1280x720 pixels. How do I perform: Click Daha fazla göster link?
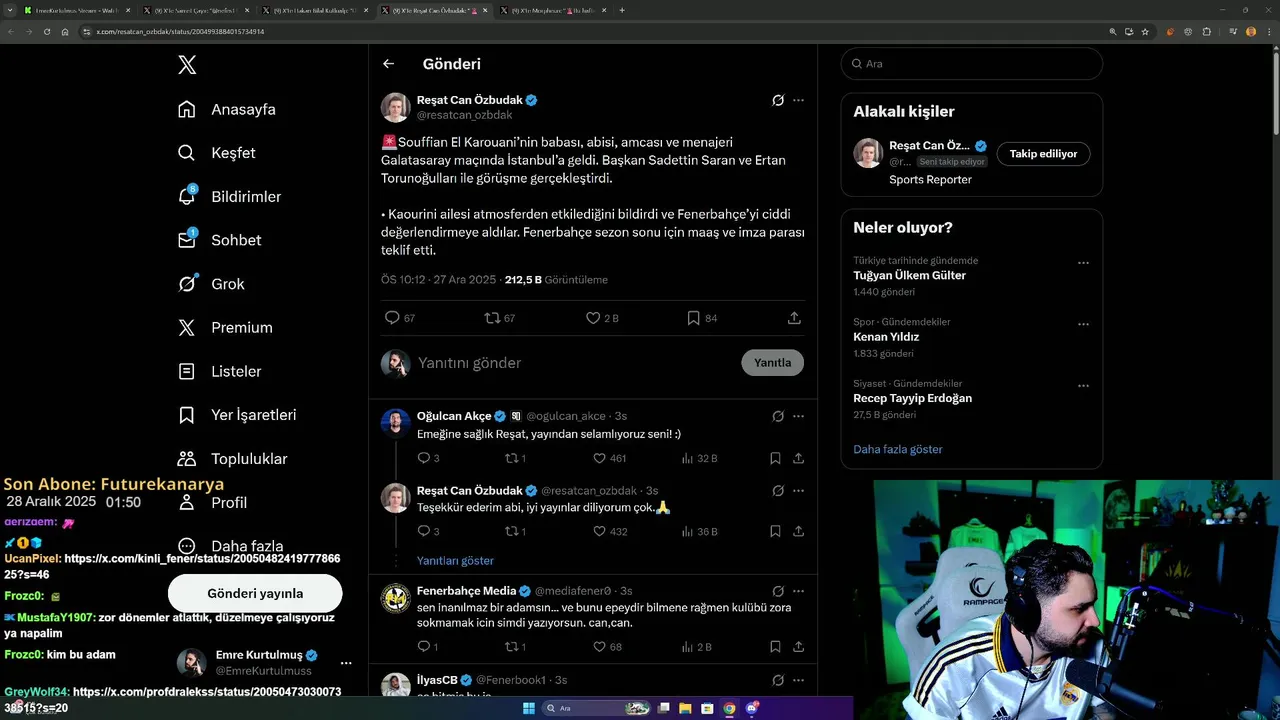(x=897, y=449)
